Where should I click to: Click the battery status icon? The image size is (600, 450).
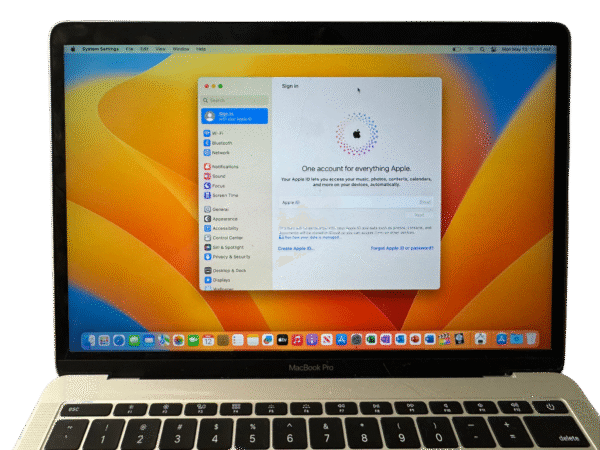(x=457, y=49)
